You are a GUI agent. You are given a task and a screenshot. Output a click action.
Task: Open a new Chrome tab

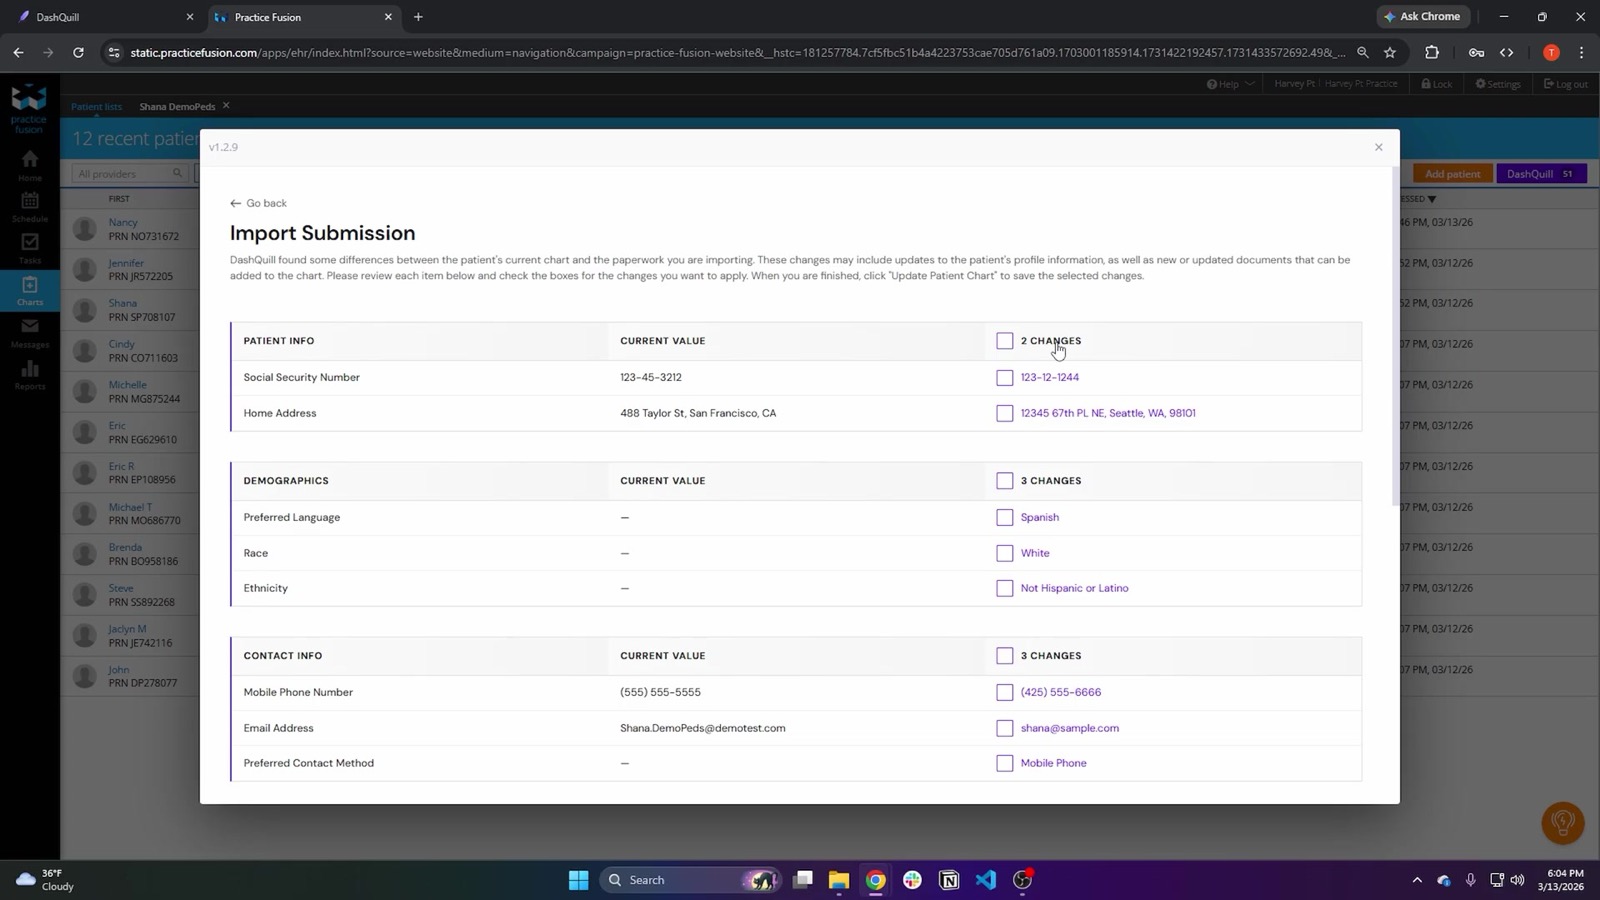click(418, 17)
